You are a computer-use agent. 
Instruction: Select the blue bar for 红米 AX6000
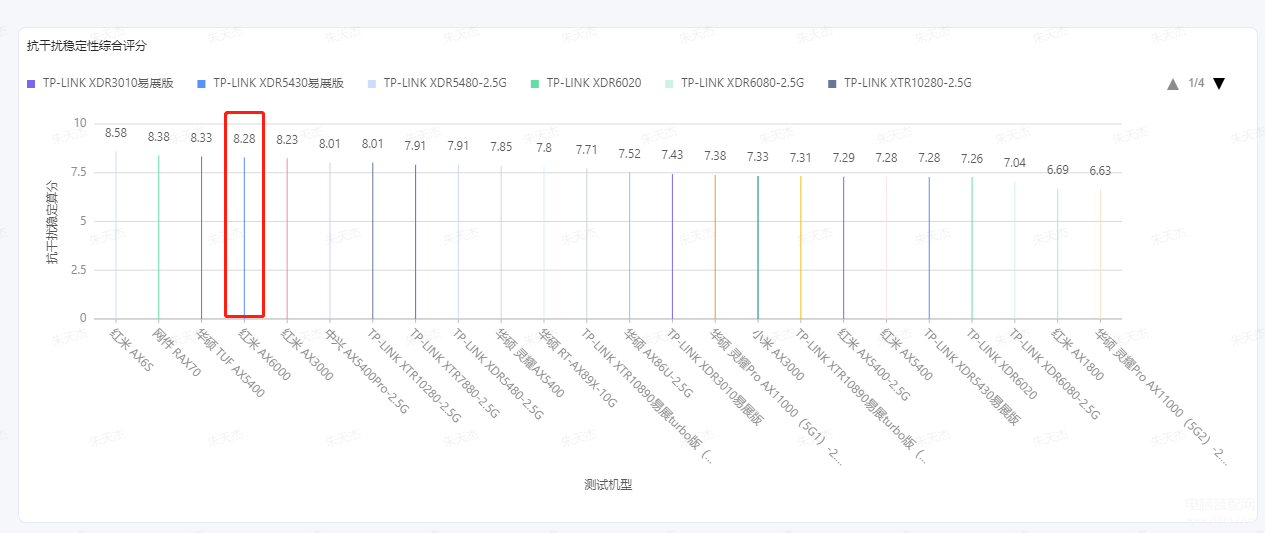coord(244,238)
